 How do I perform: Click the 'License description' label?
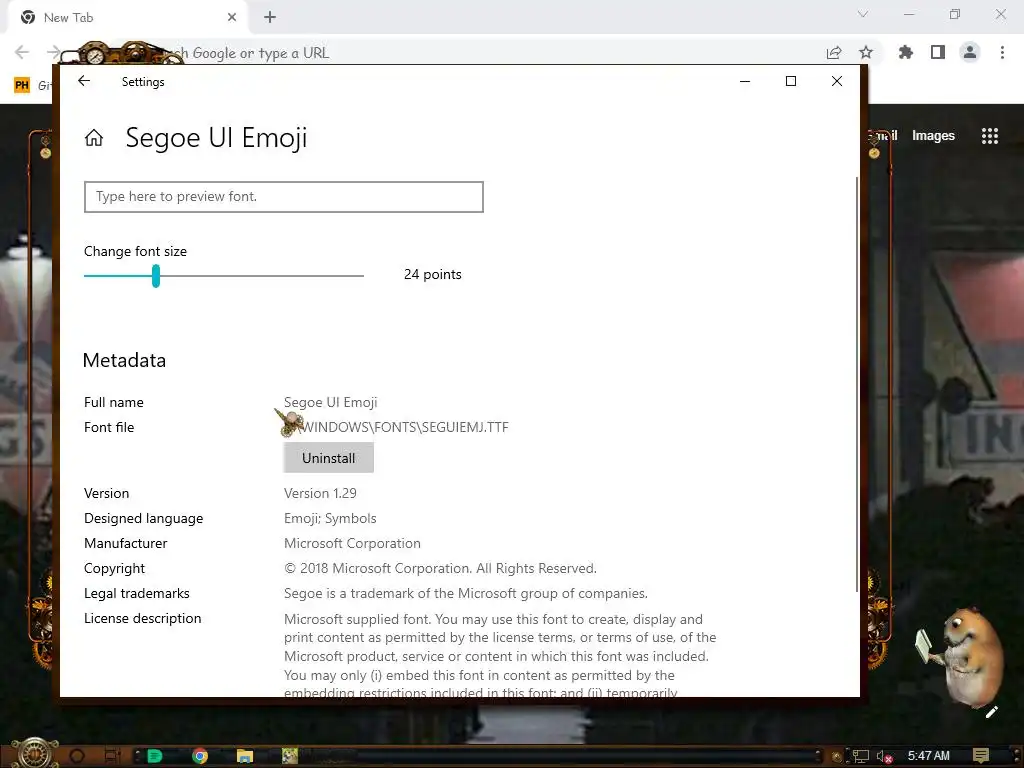[142, 618]
